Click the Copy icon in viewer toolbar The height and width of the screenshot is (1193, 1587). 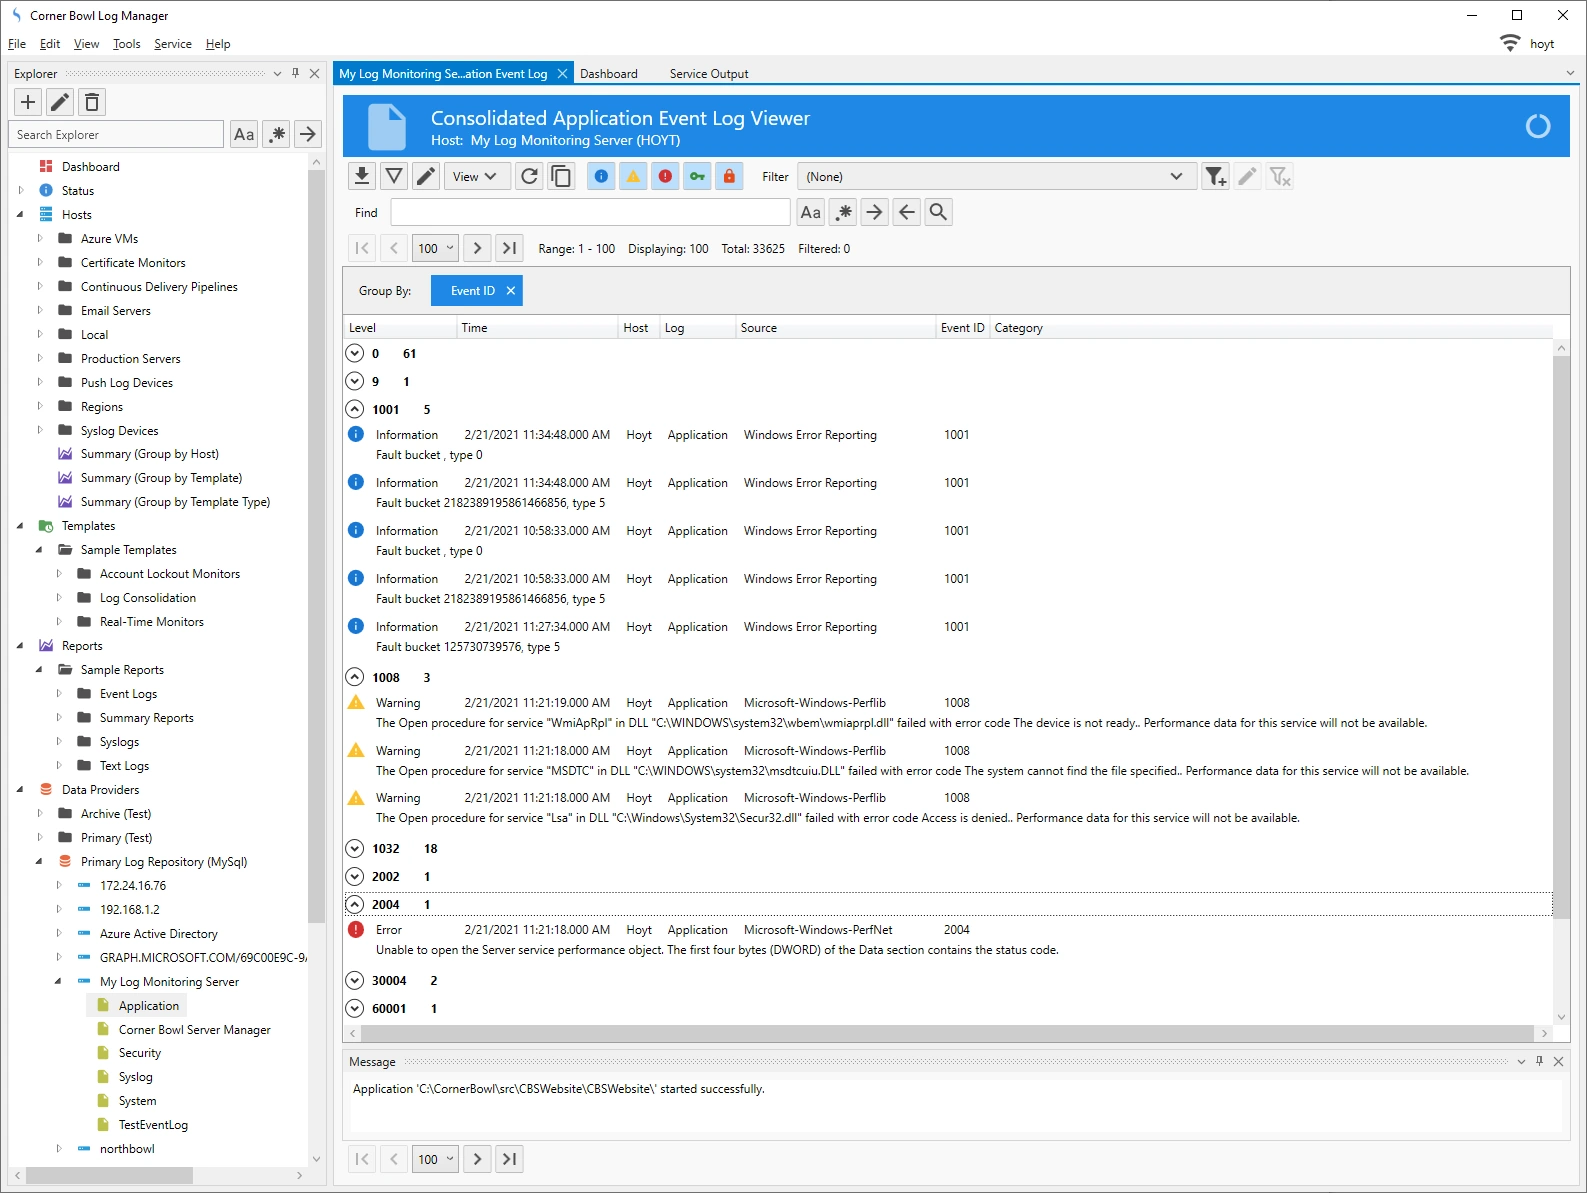click(x=562, y=176)
